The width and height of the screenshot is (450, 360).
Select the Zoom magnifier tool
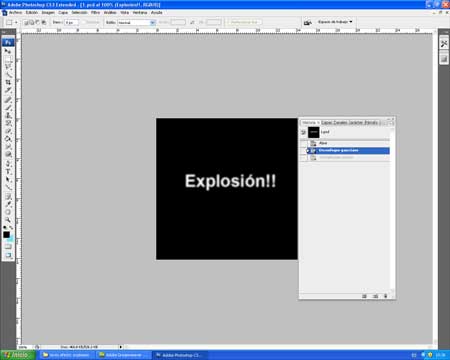pos(8,220)
